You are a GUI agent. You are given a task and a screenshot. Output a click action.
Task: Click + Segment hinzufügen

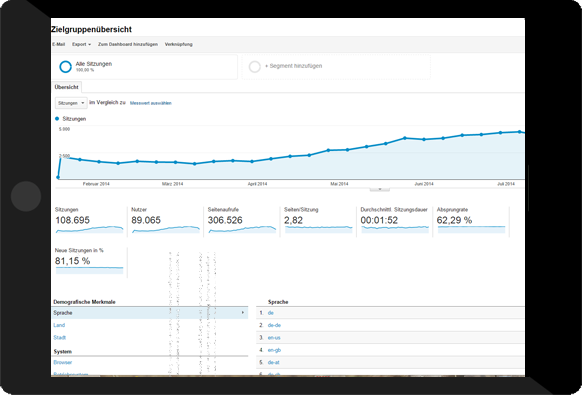tap(293, 66)
